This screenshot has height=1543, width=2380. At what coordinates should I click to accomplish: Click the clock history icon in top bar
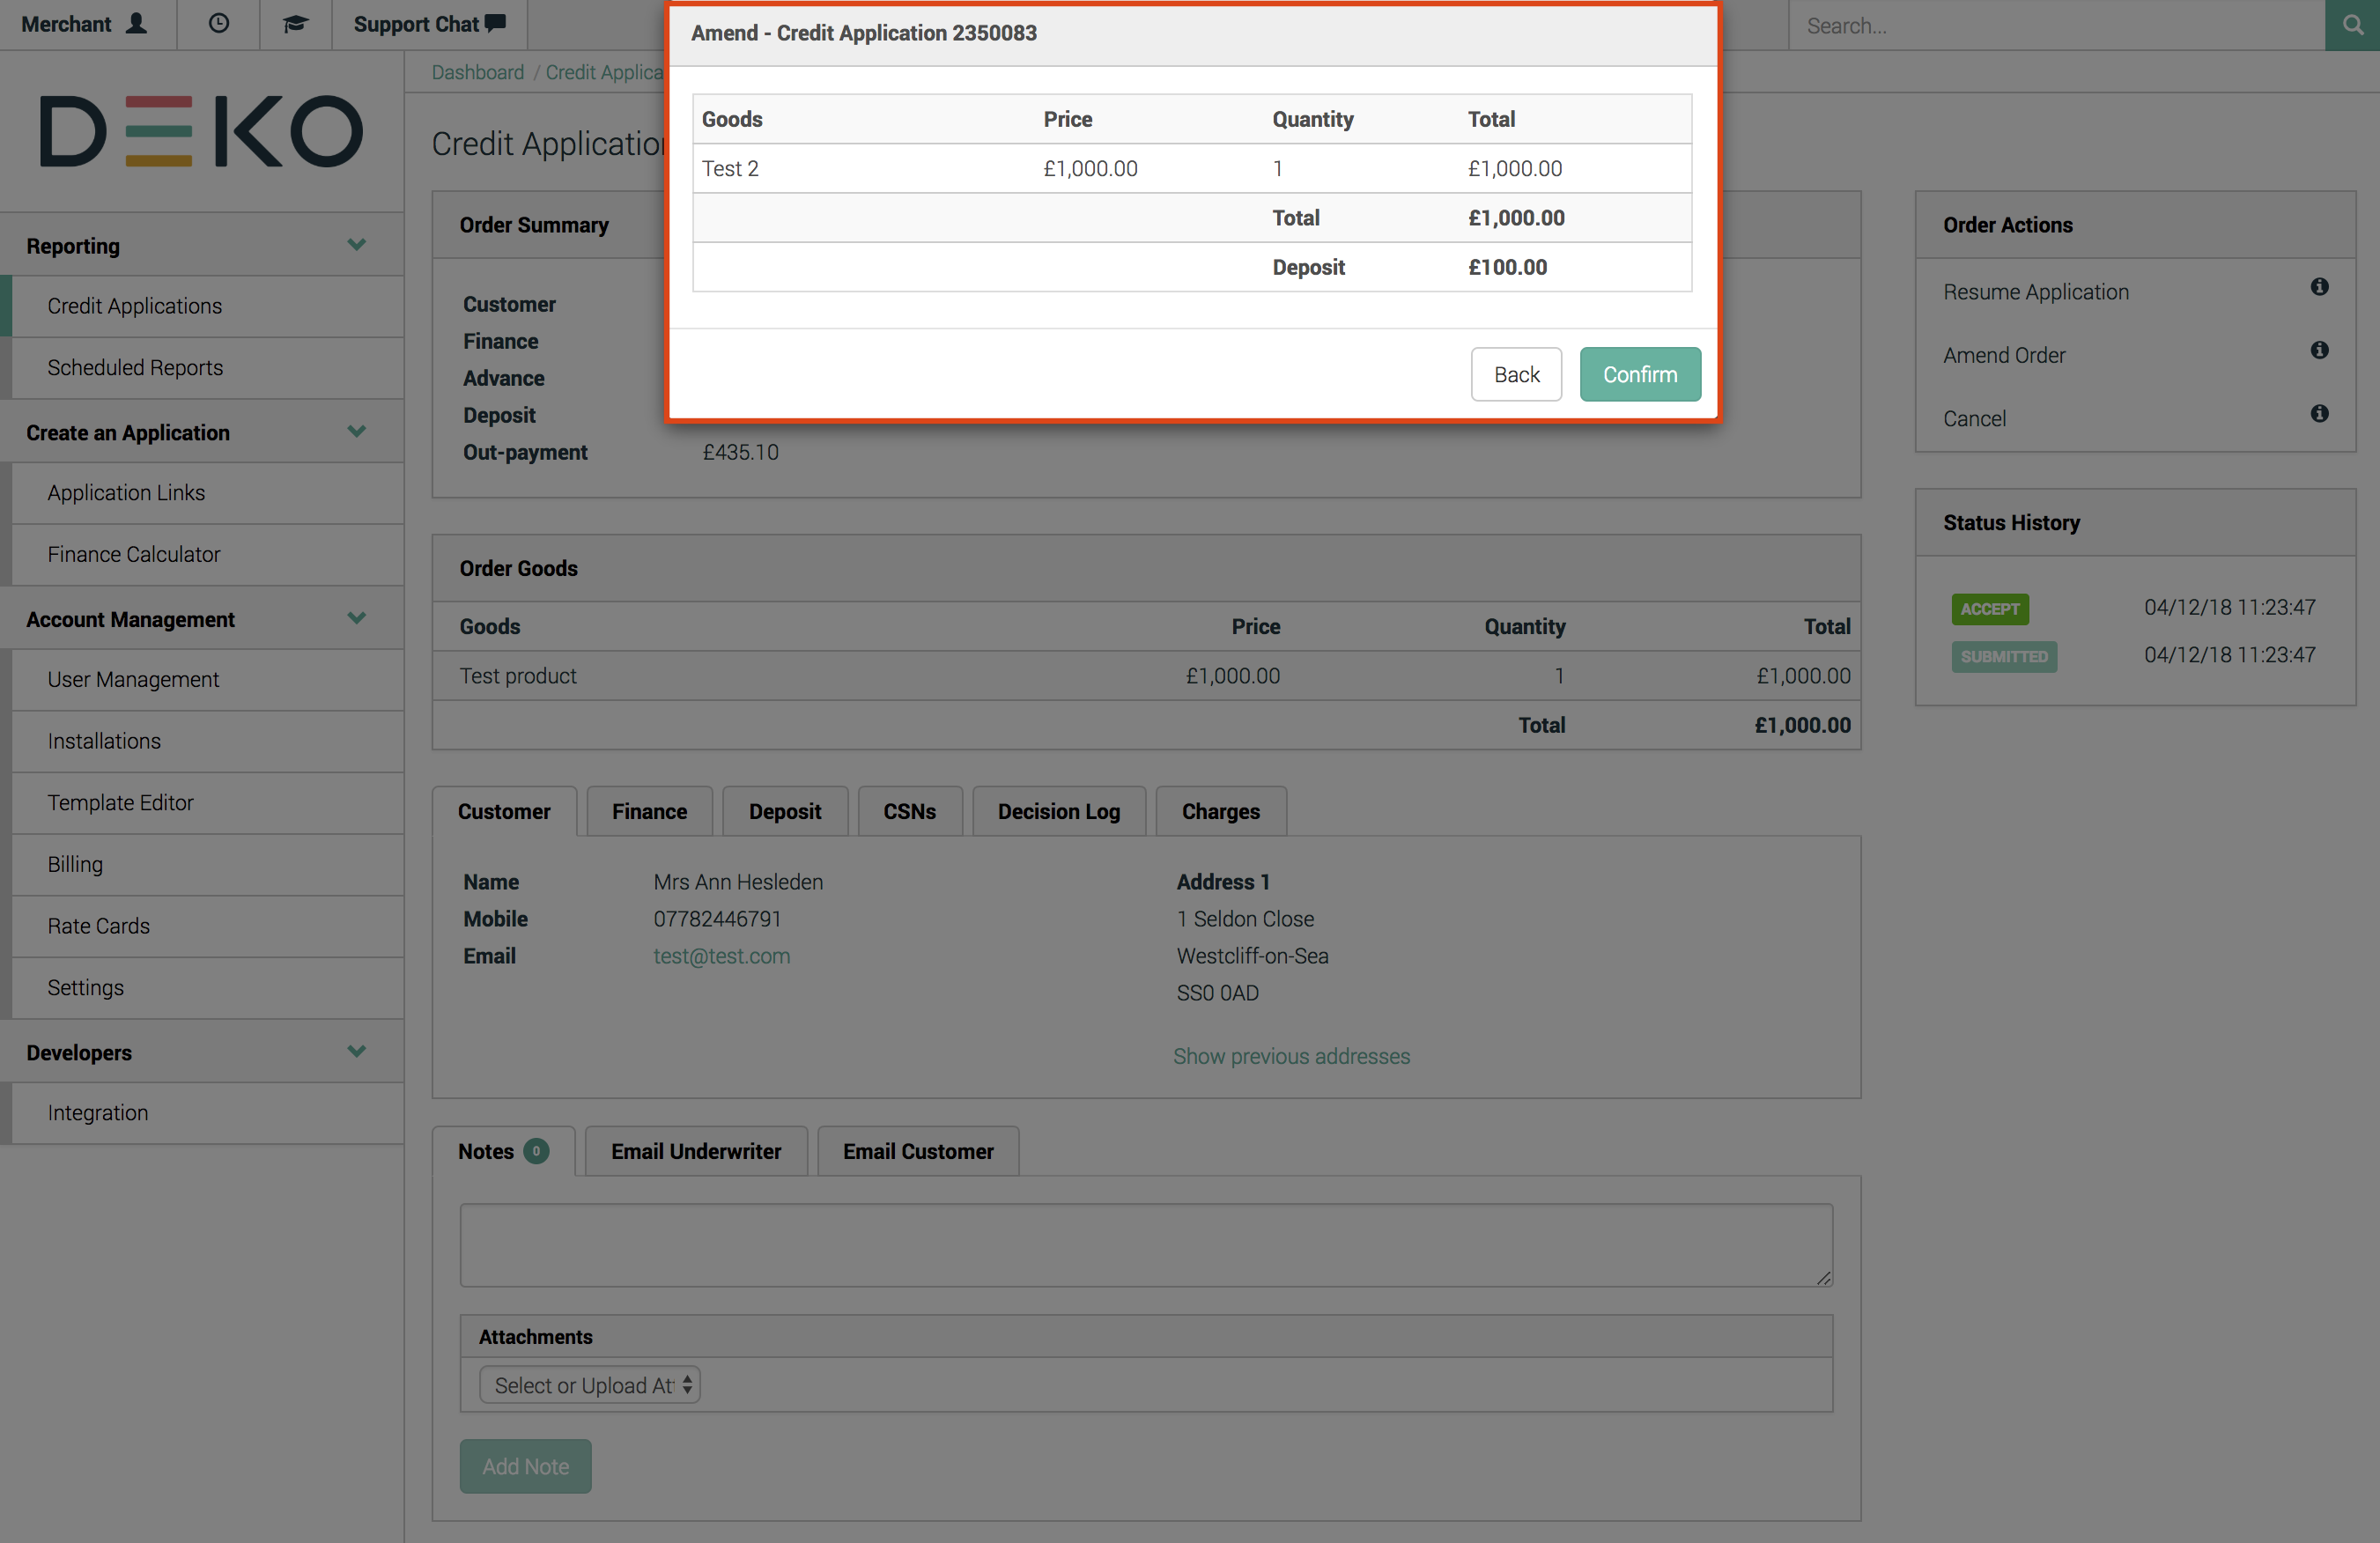pos(218,24)
